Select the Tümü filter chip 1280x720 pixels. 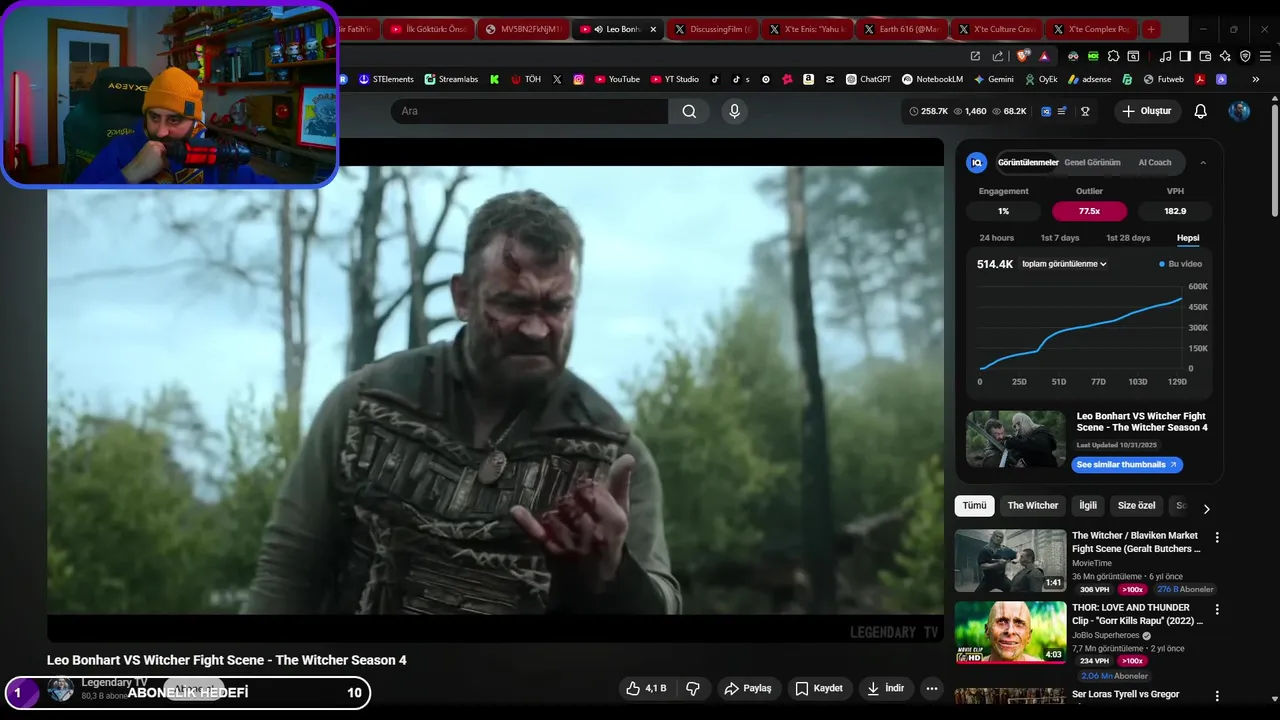[974, 506]
